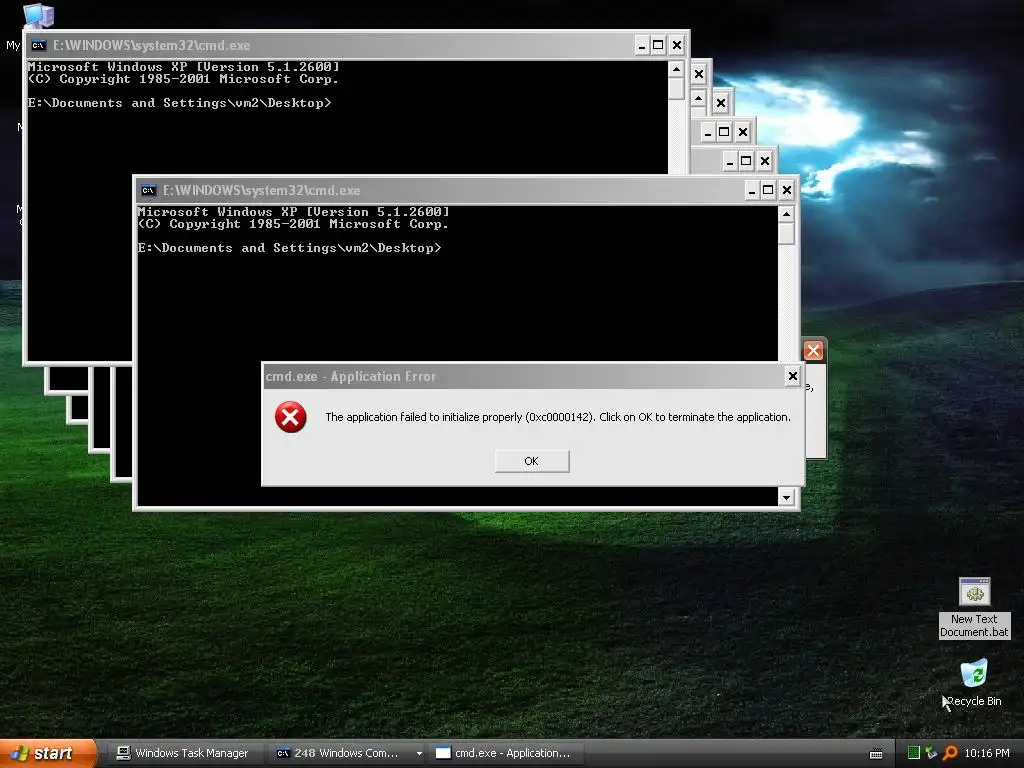Click the scroll down arrow in the front cmd window
This screenshot has width=1024, height=768.
[786, 498]
